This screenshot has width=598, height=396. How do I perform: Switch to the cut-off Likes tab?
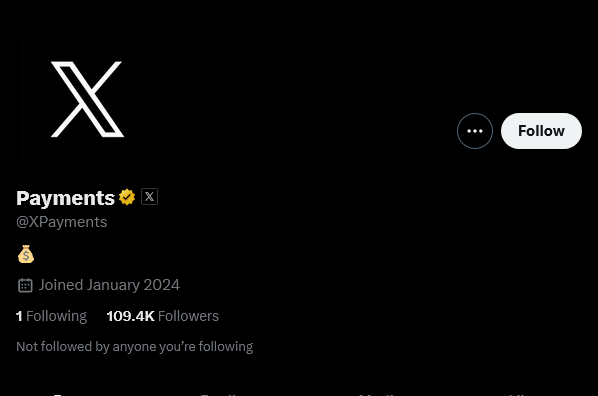[x=521, y=394]
